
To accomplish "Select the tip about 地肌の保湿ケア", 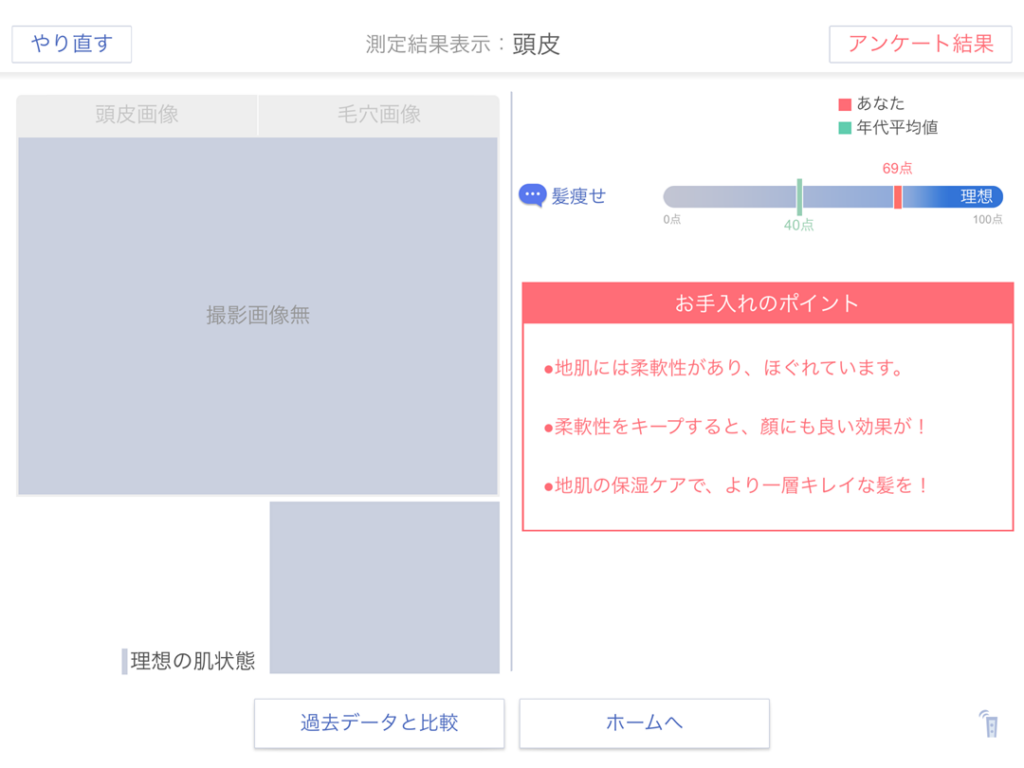I will click(737, 486).
